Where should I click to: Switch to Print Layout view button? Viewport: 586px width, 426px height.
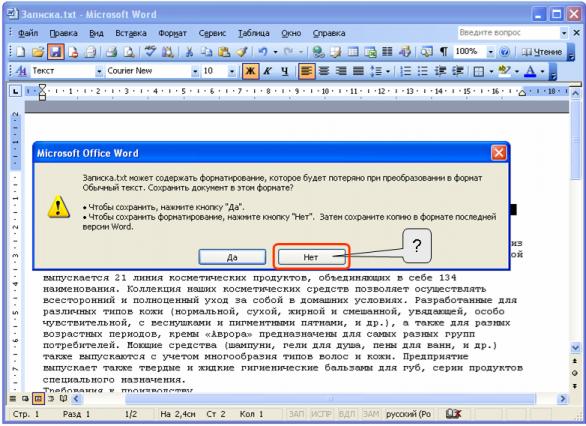click(x=38, y=399)
